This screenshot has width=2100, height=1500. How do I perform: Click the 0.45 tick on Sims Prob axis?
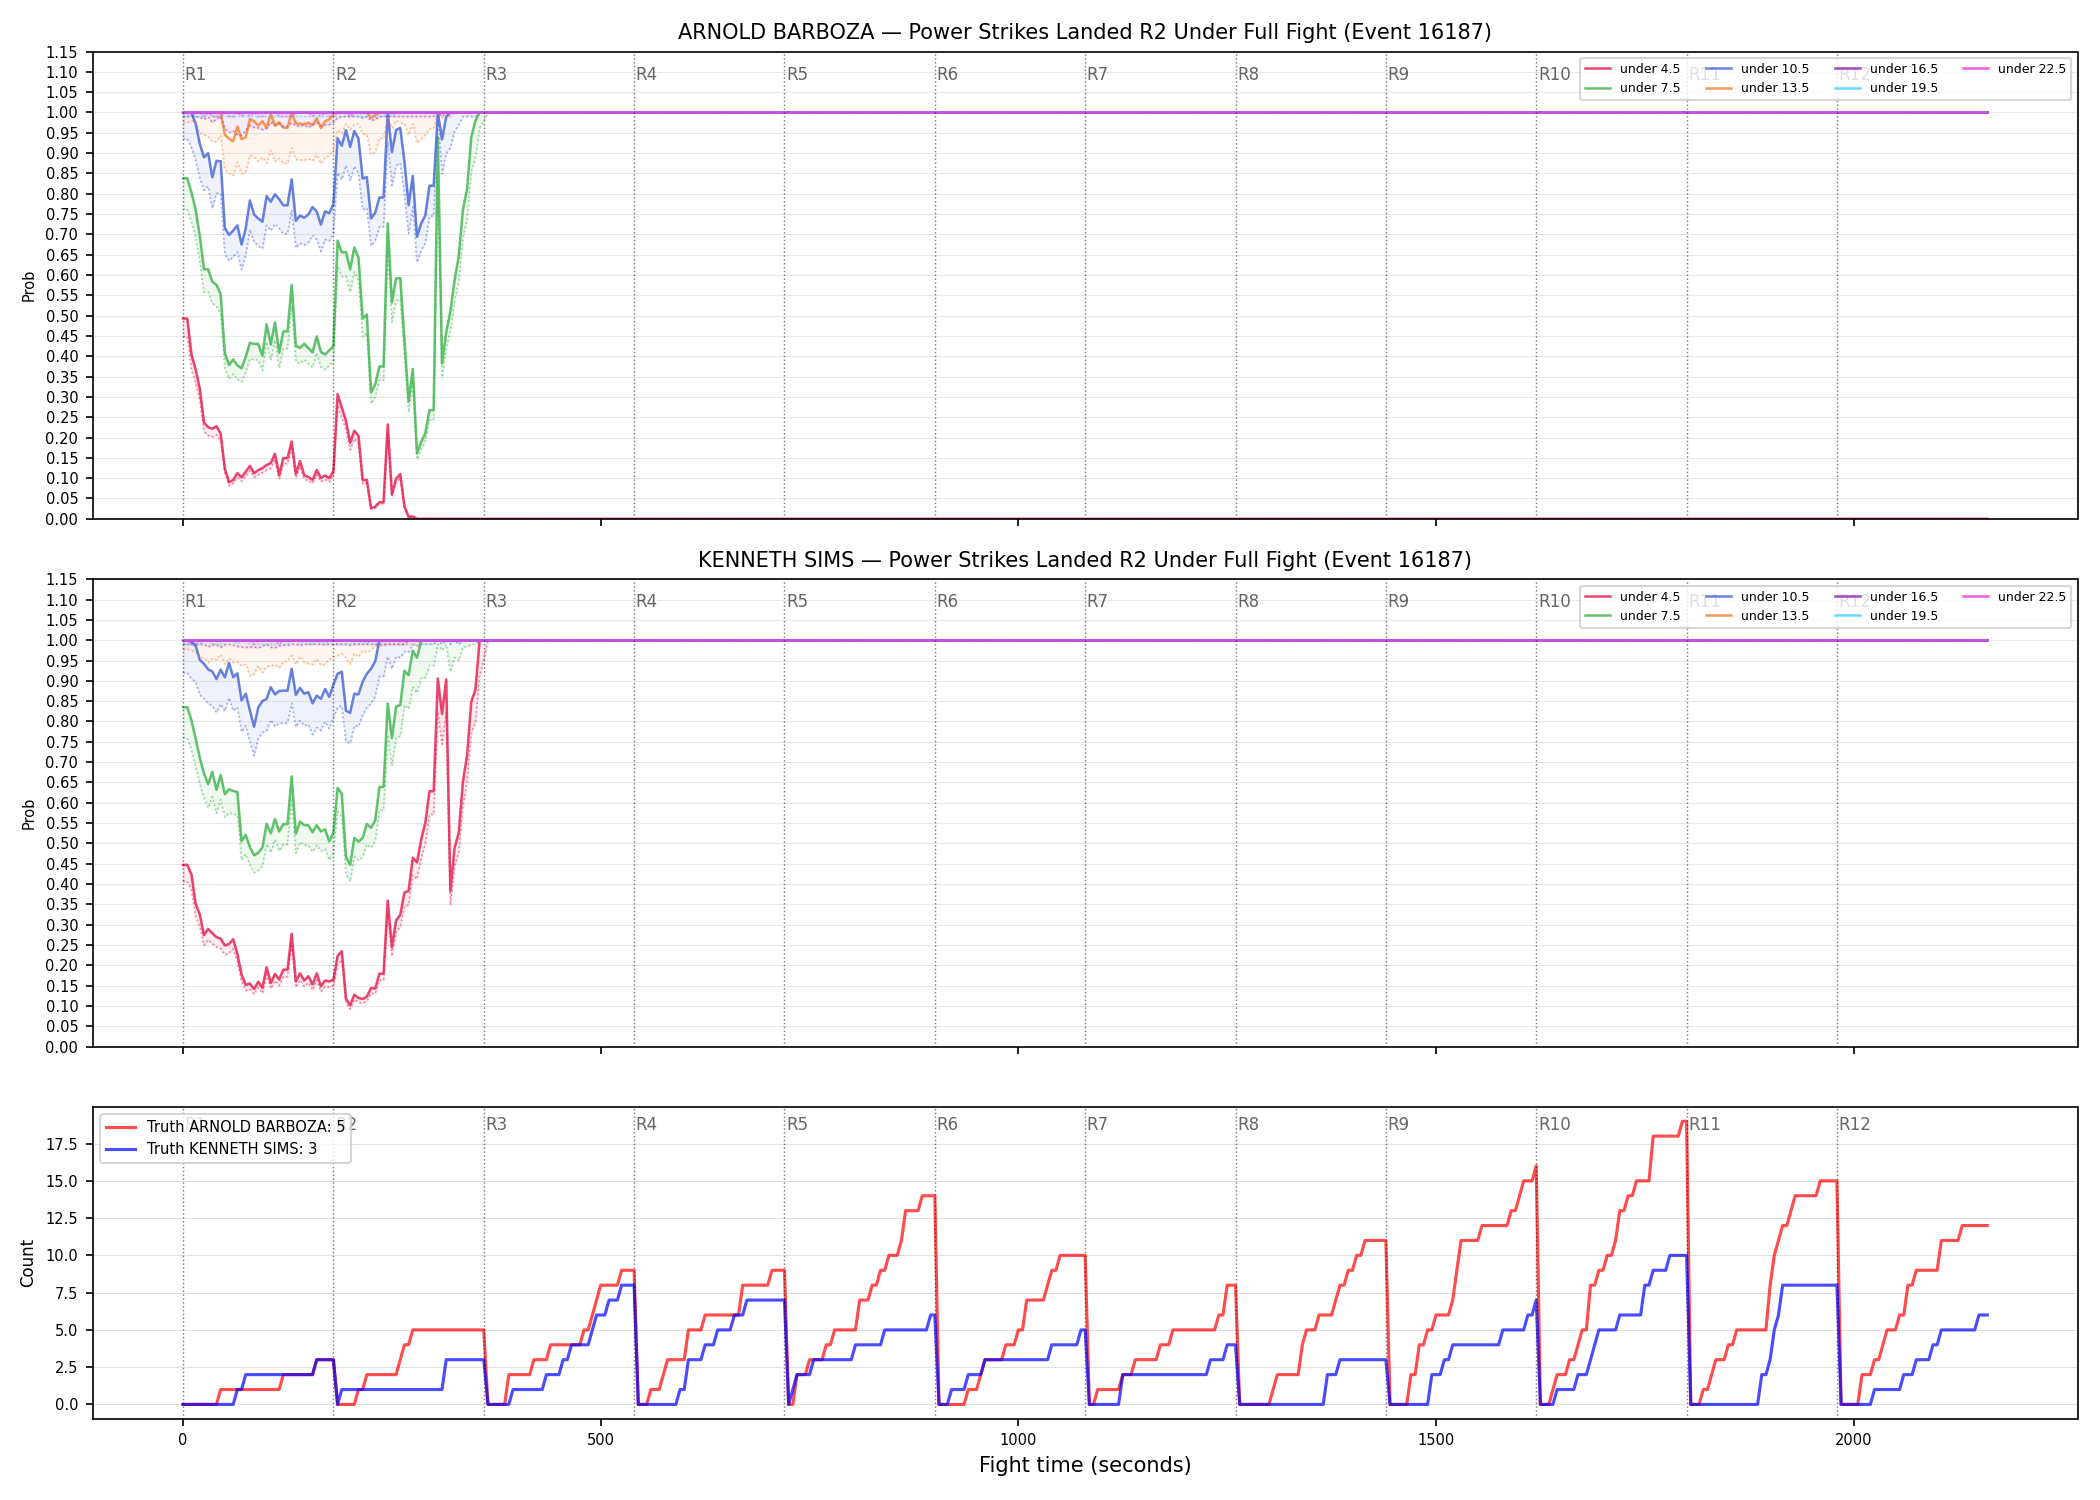coord(62,864)
